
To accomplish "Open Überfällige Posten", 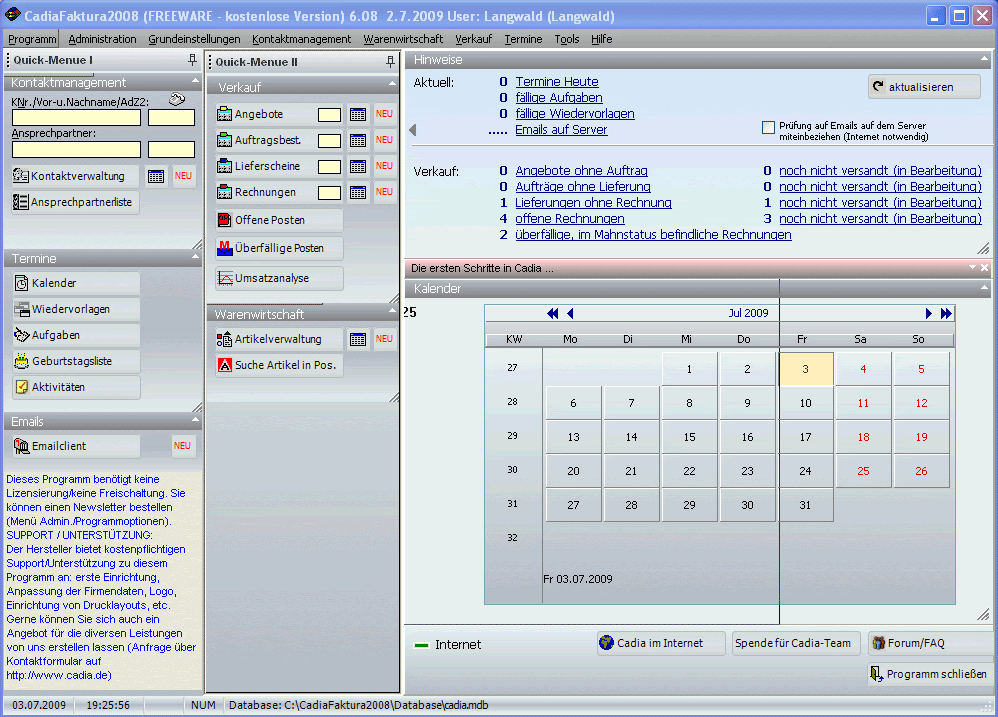I will tap(279, 248).
